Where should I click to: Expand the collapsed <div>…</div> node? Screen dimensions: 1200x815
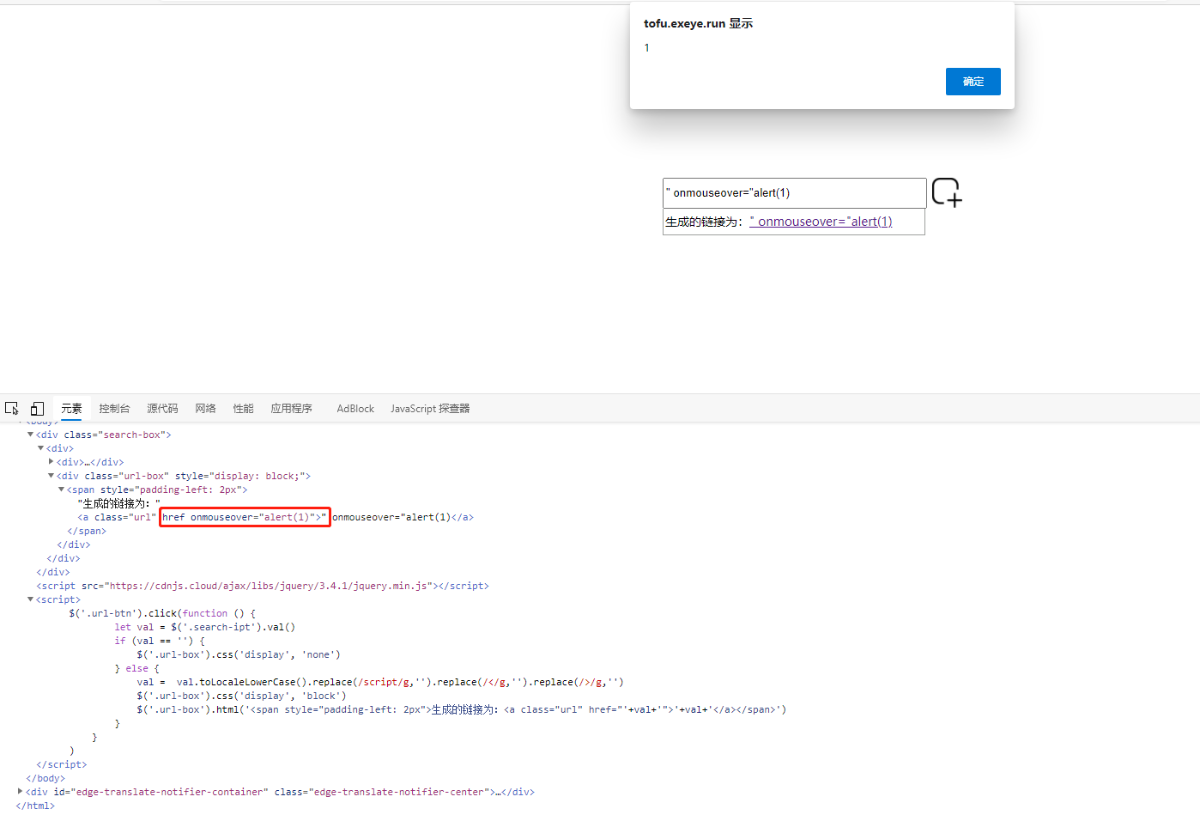click(x=51, y=462)
